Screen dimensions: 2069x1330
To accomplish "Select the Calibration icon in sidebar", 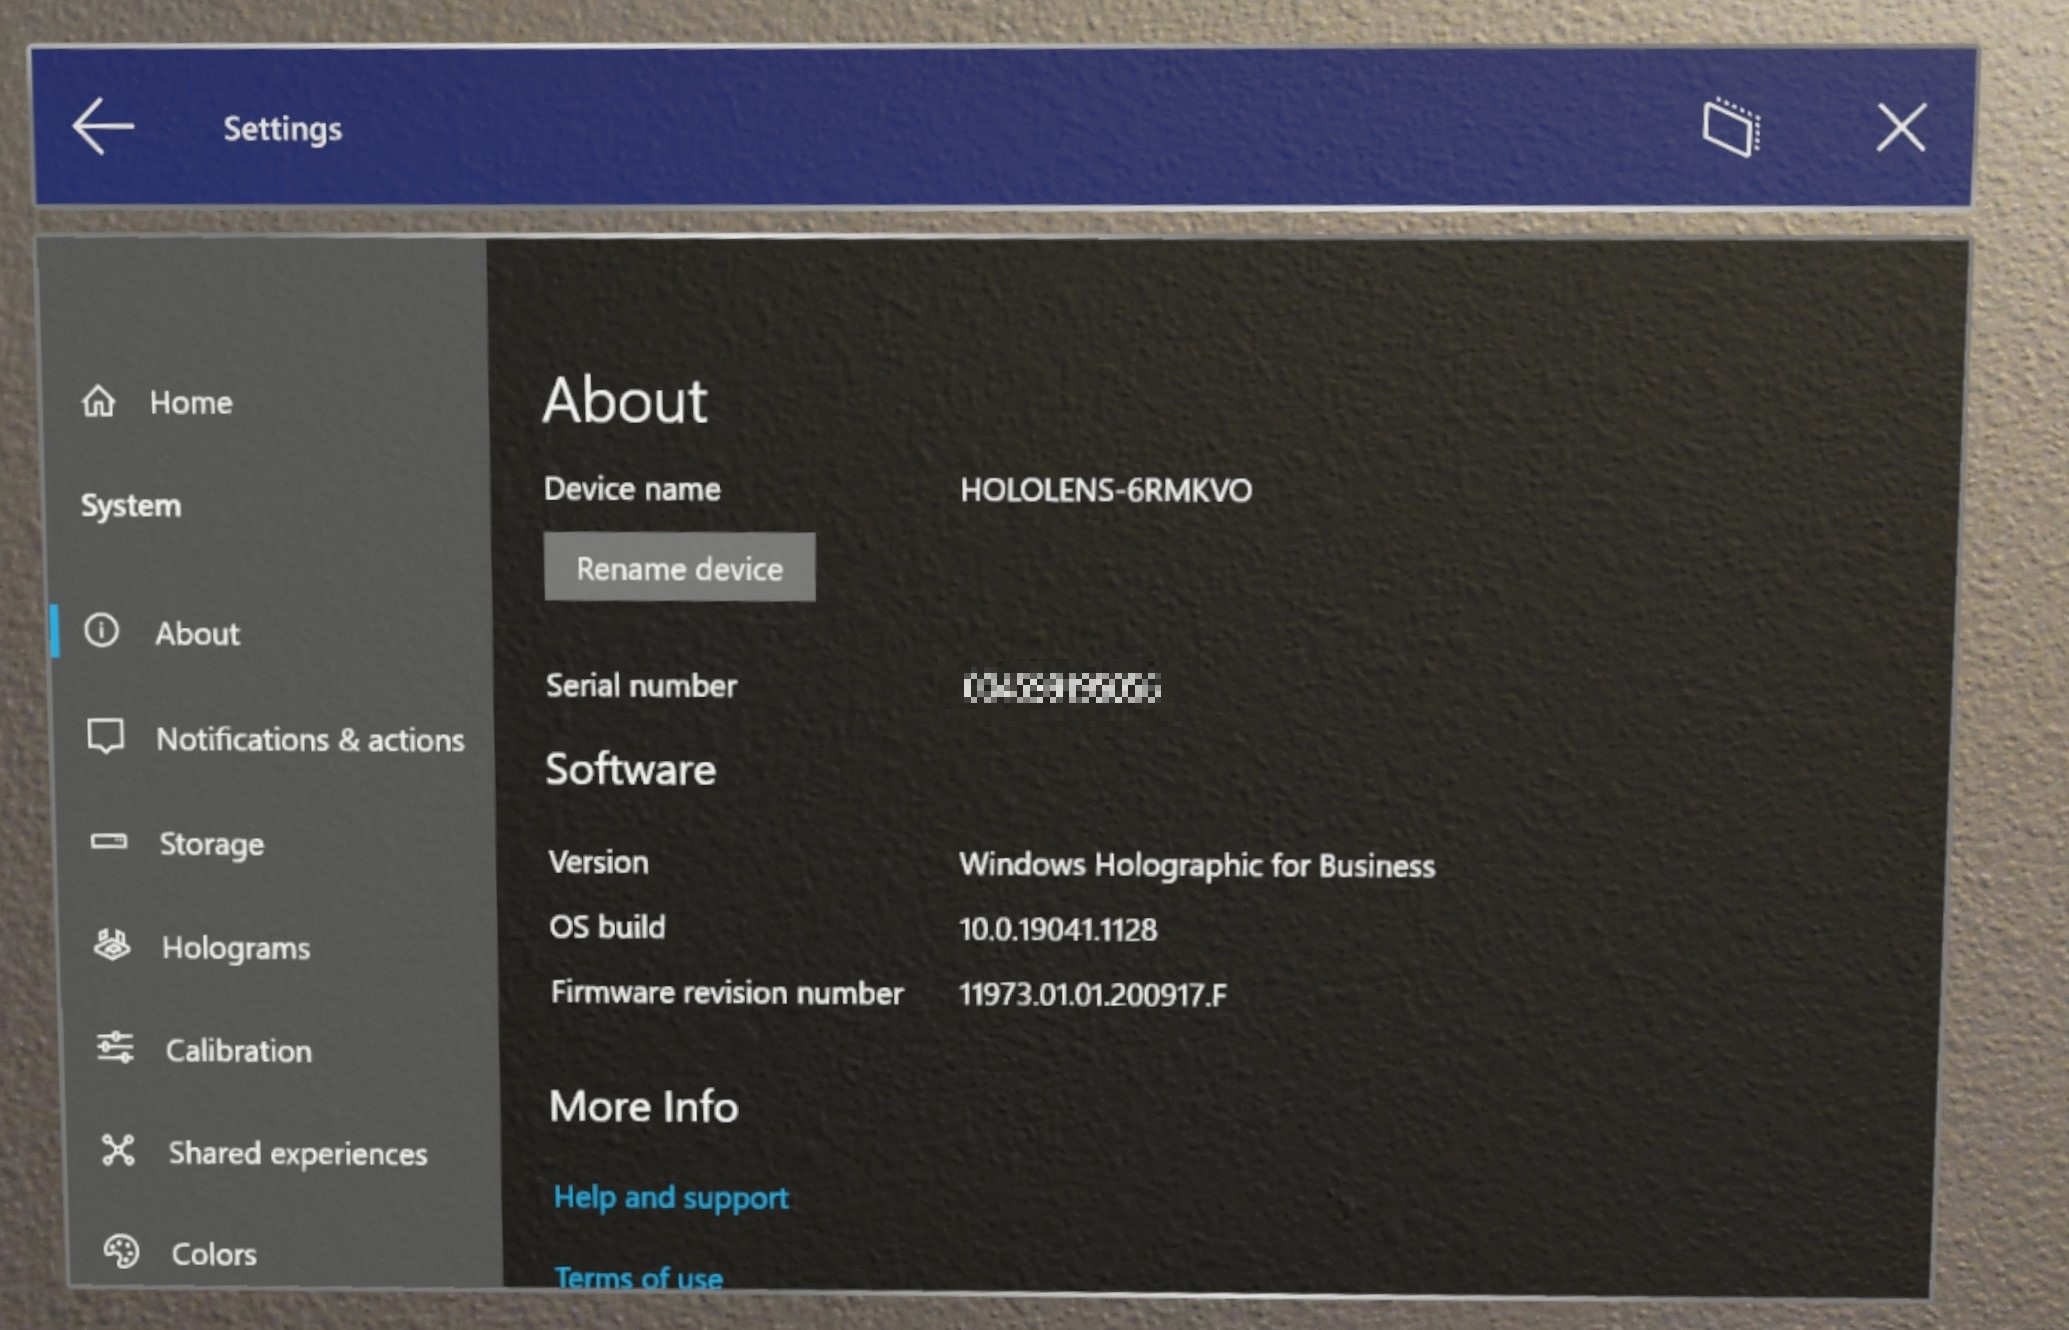I will click(118, 1050).
